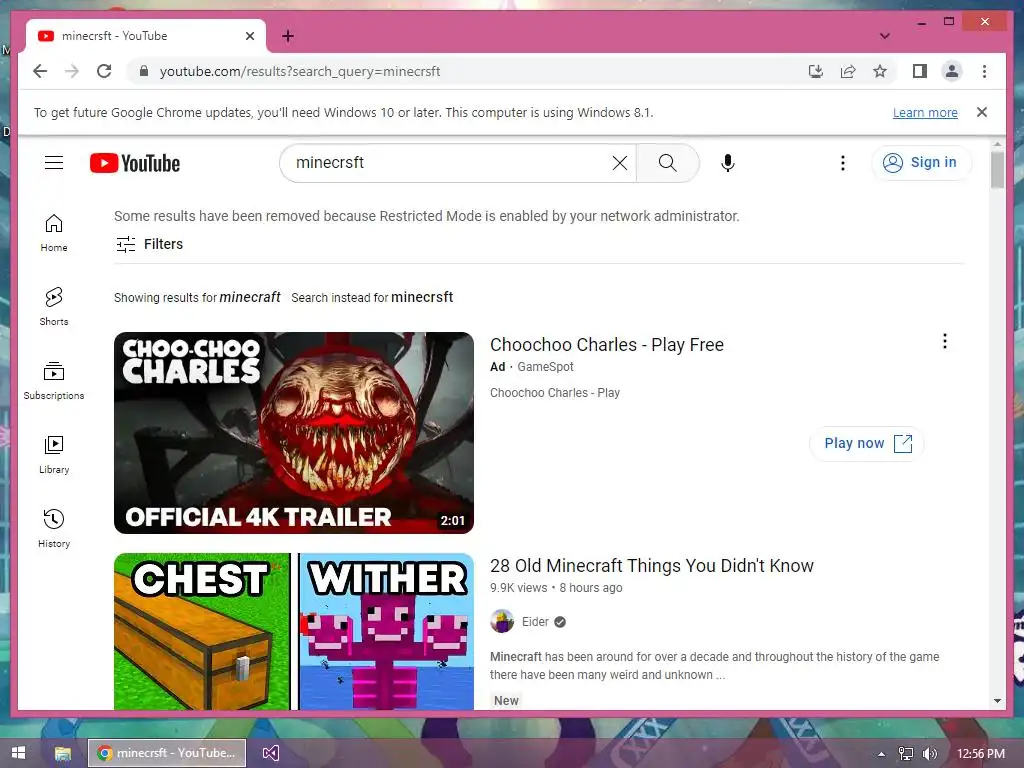The height and width of the screenshot is (768, 1024).
Task: Show hidden tray icons arrow
Action: pyautogui.click(x=881, y=754)
